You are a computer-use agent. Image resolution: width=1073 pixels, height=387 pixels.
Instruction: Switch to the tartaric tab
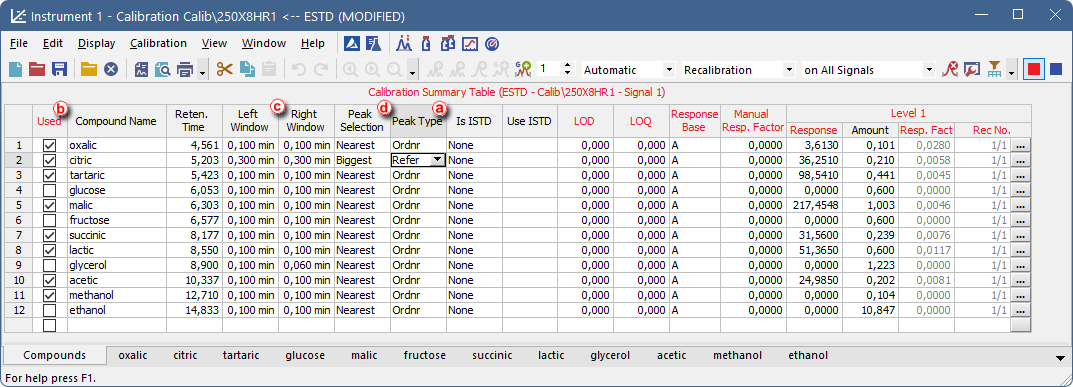pyautogui.click(x=241, y=356)
